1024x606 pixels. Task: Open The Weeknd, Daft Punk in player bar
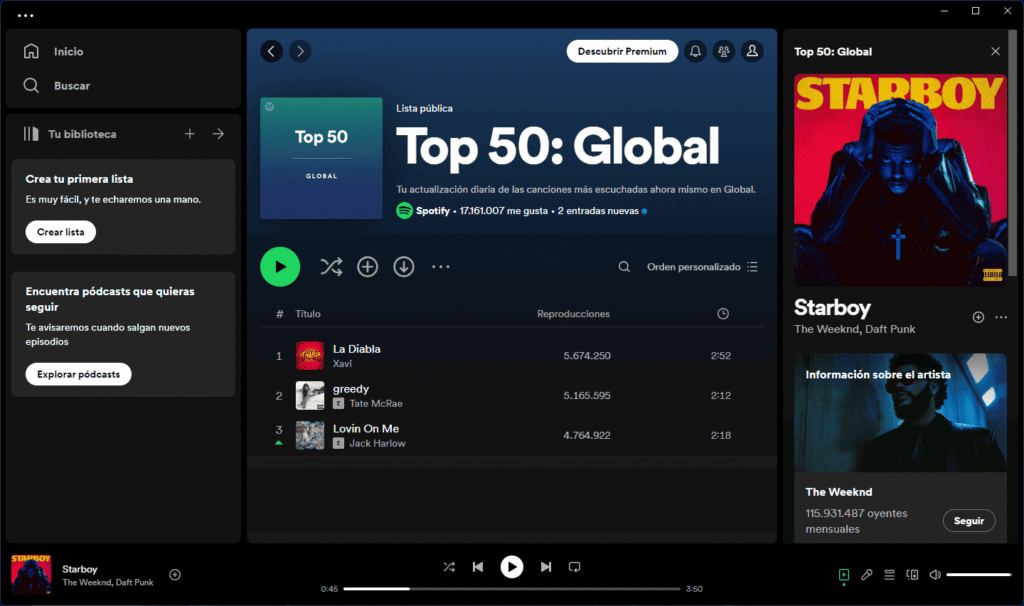click(x=108, y=582)
